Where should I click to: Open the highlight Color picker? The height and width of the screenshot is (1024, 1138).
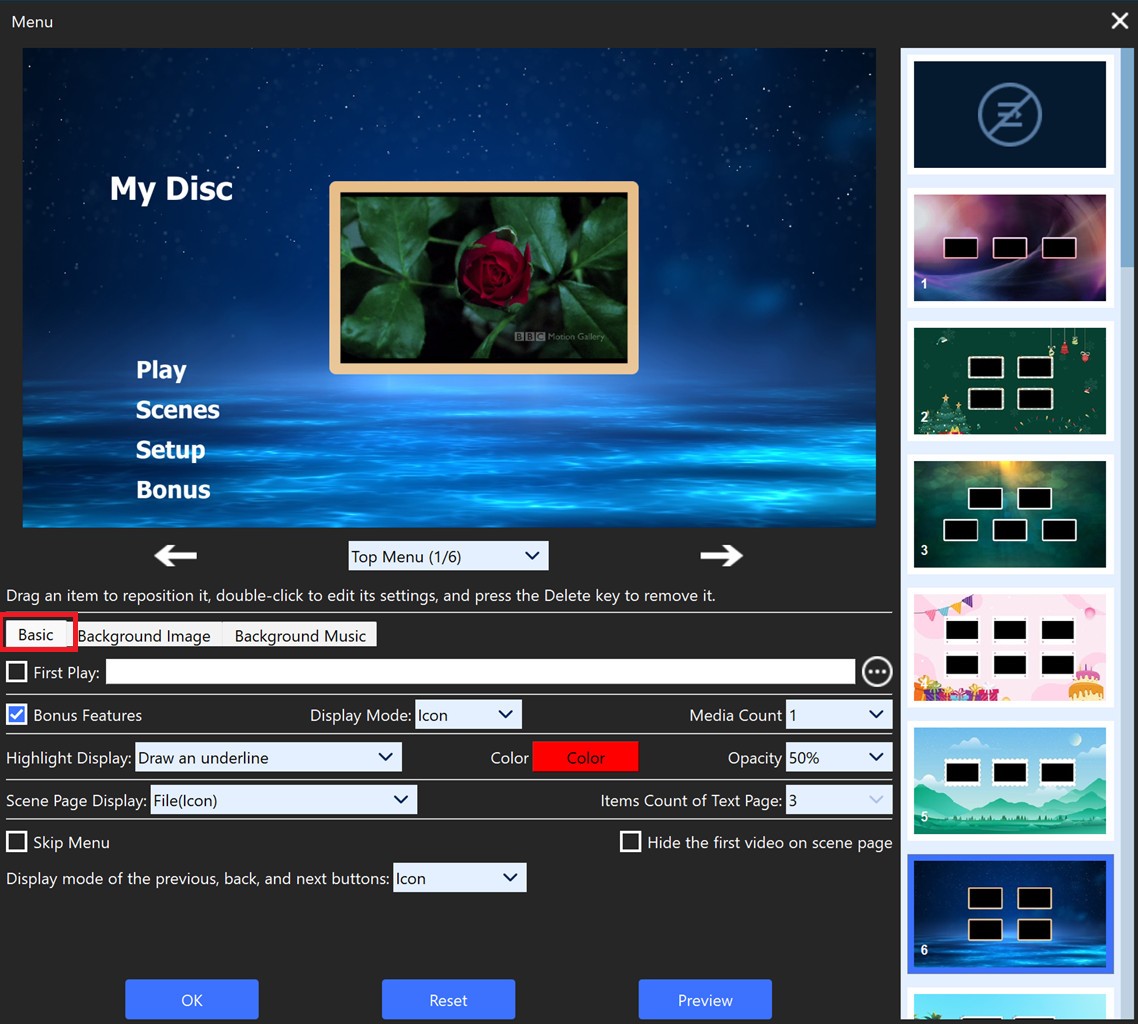click(x=585, y=757)
